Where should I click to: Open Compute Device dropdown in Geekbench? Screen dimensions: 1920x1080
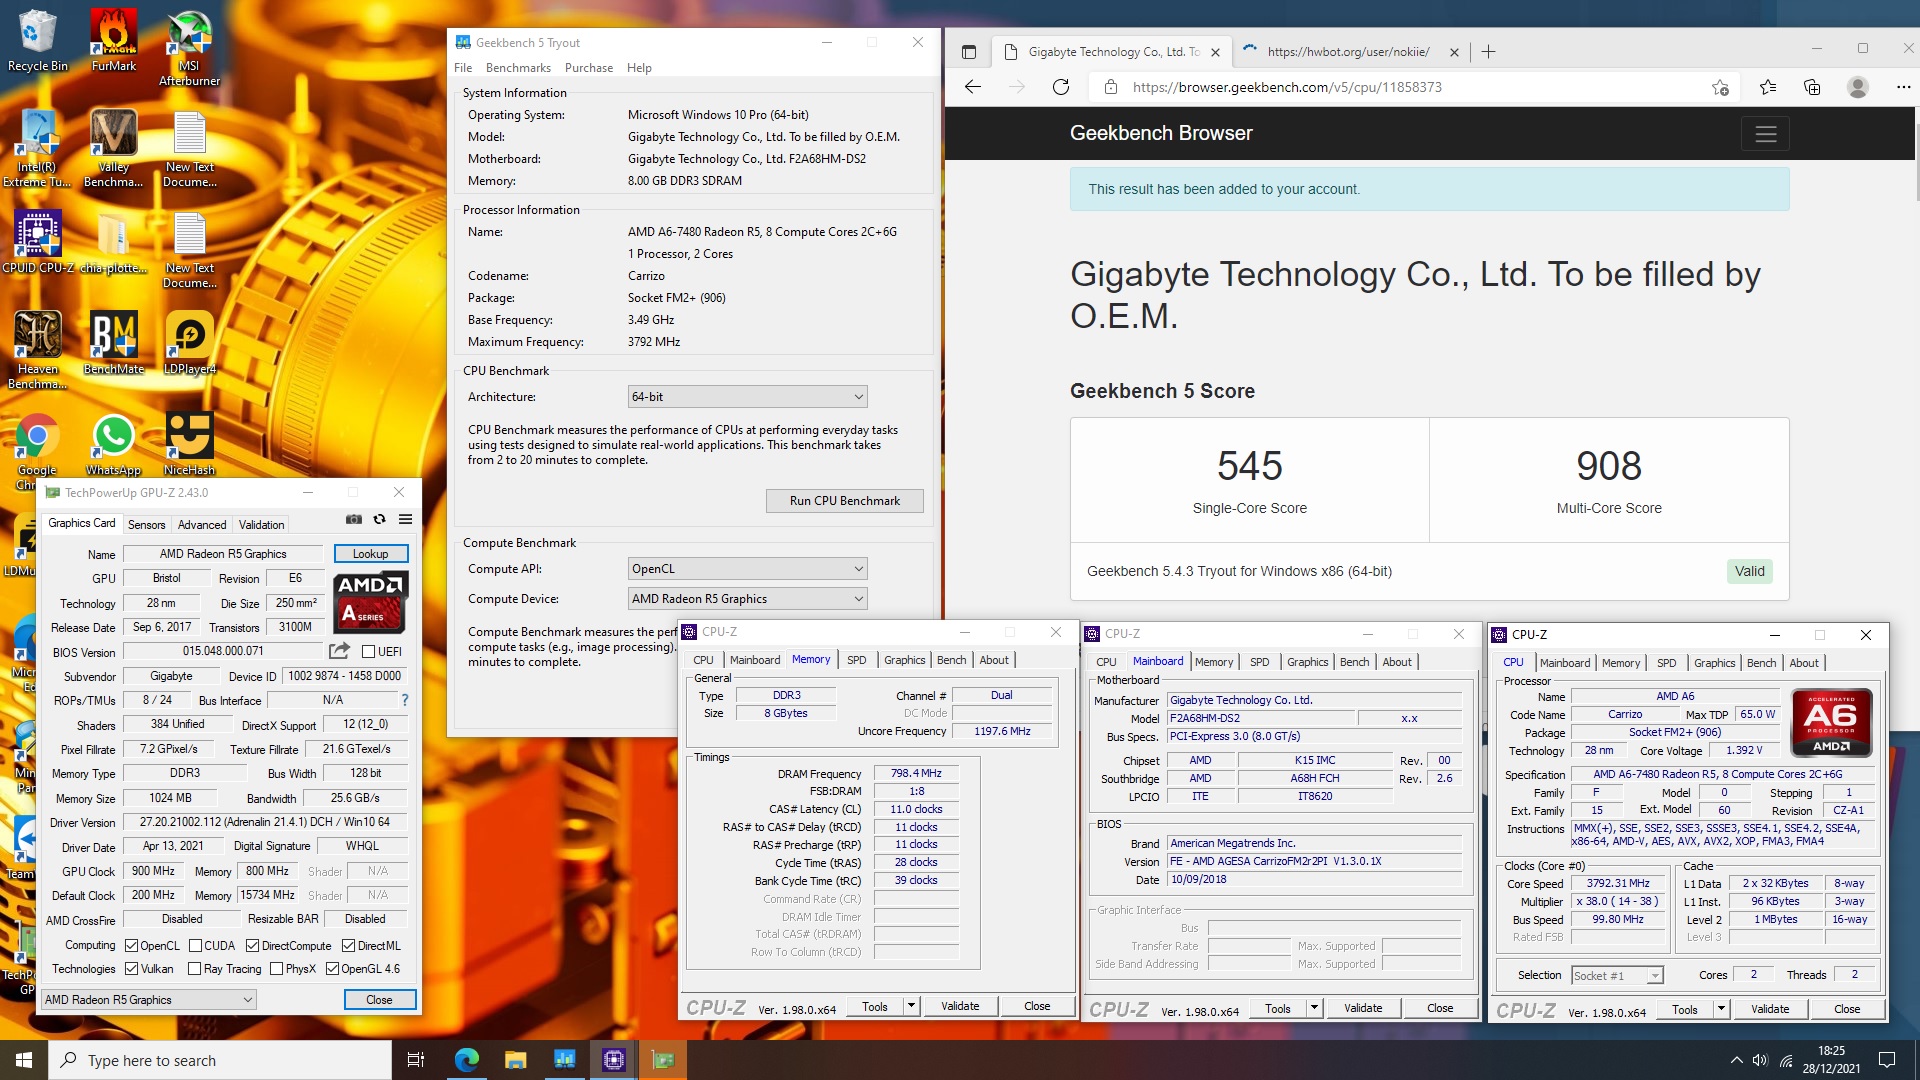(x=747, y=599)
